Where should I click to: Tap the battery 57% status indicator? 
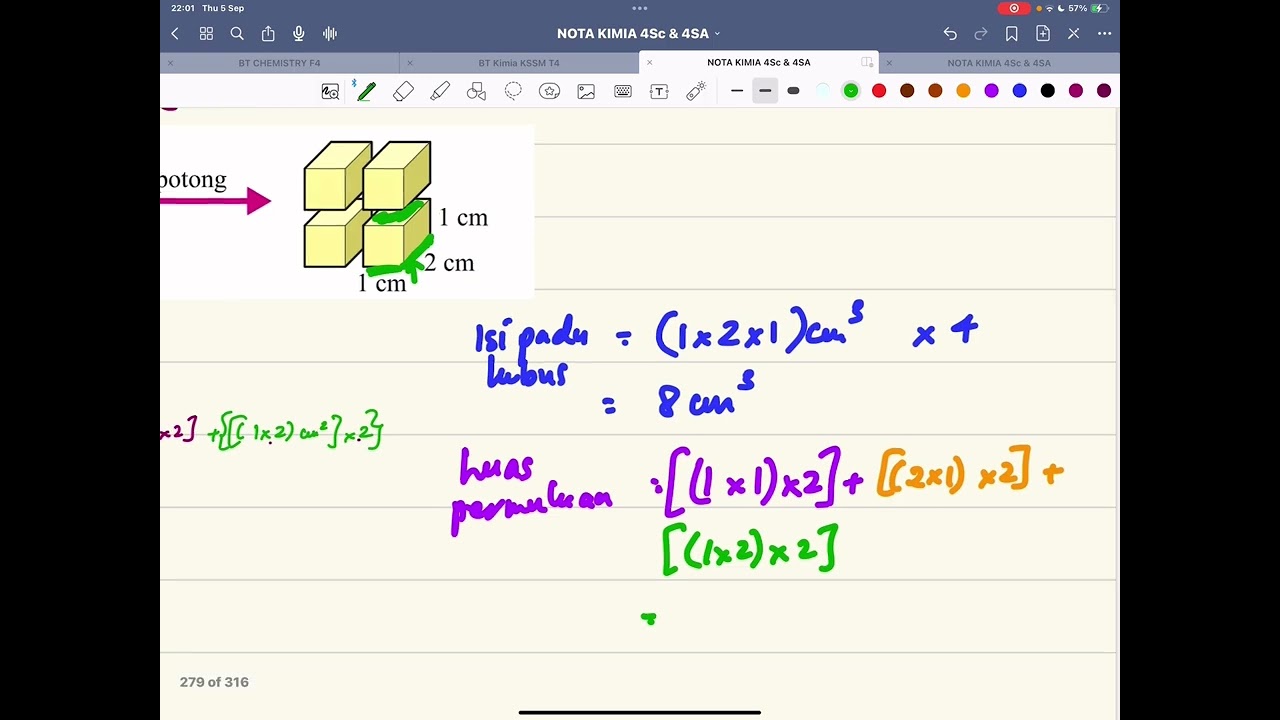(x=1088, y=8)
